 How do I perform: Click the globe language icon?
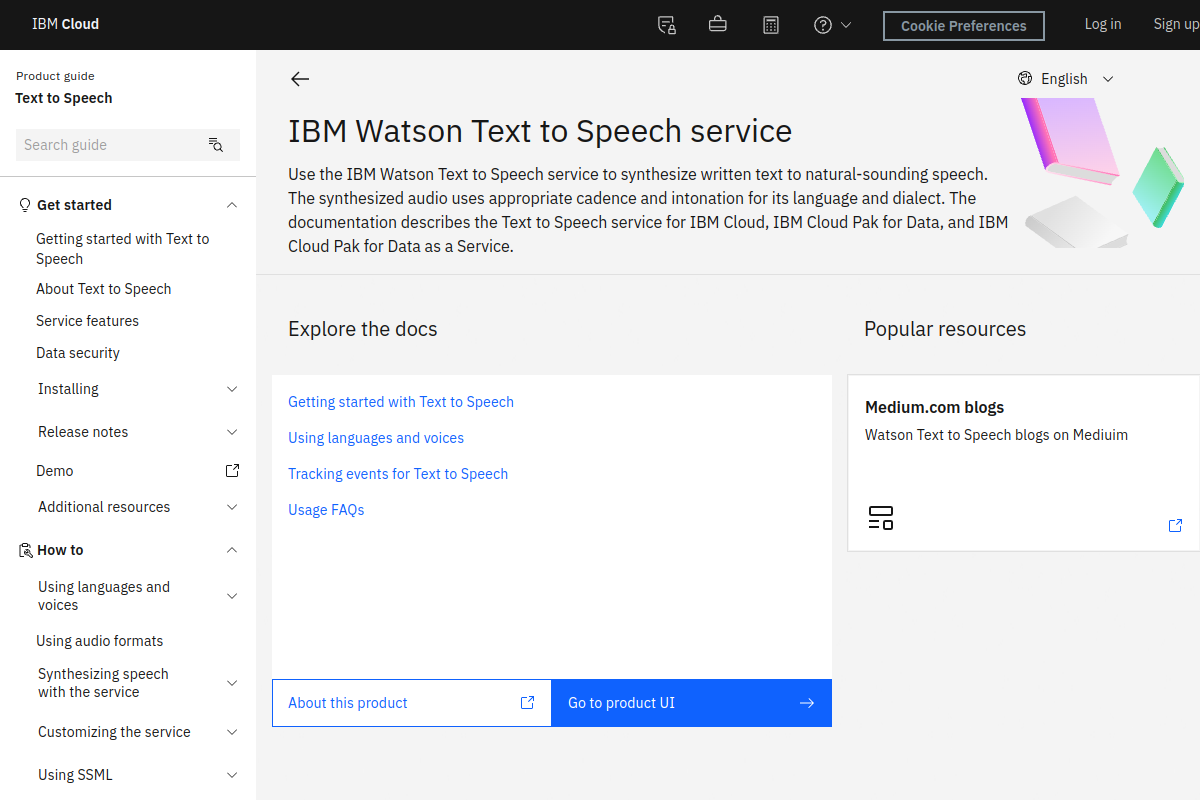[x=1025, y=79]
